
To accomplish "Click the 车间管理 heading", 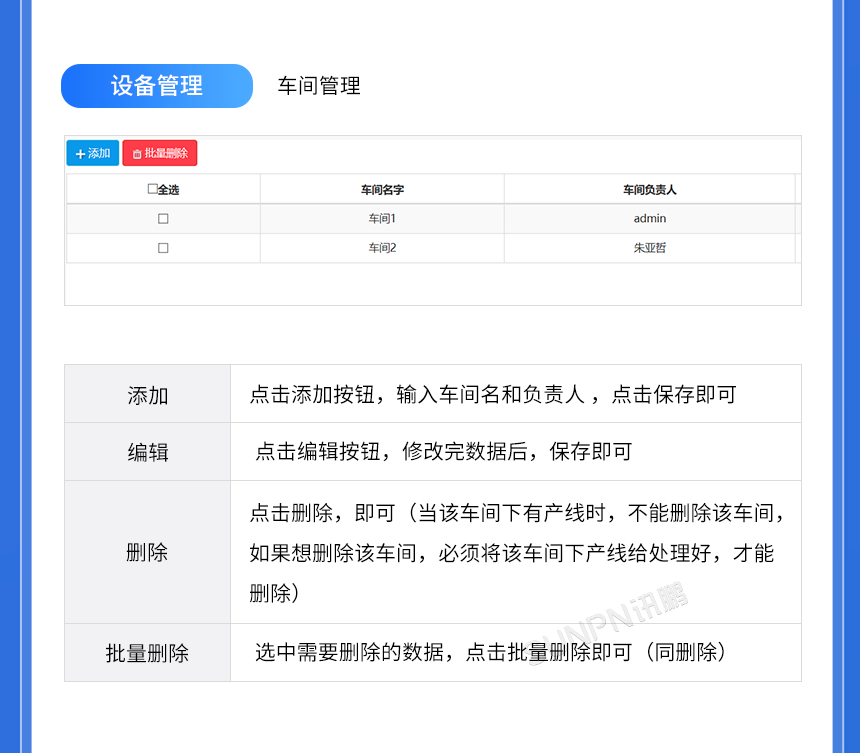I will (x=319, y=86).
